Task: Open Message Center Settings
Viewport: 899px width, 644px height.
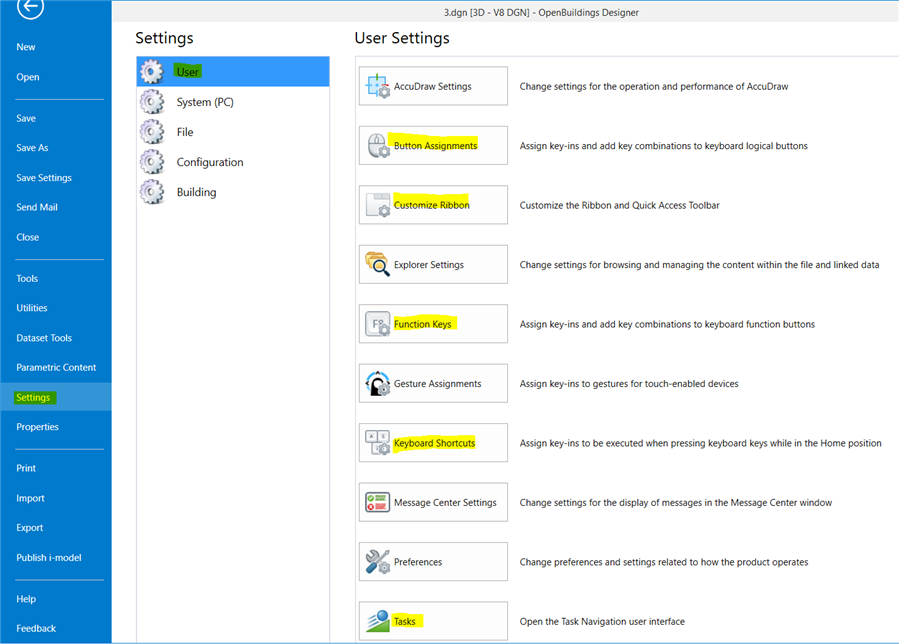Action: pos(433,502)
